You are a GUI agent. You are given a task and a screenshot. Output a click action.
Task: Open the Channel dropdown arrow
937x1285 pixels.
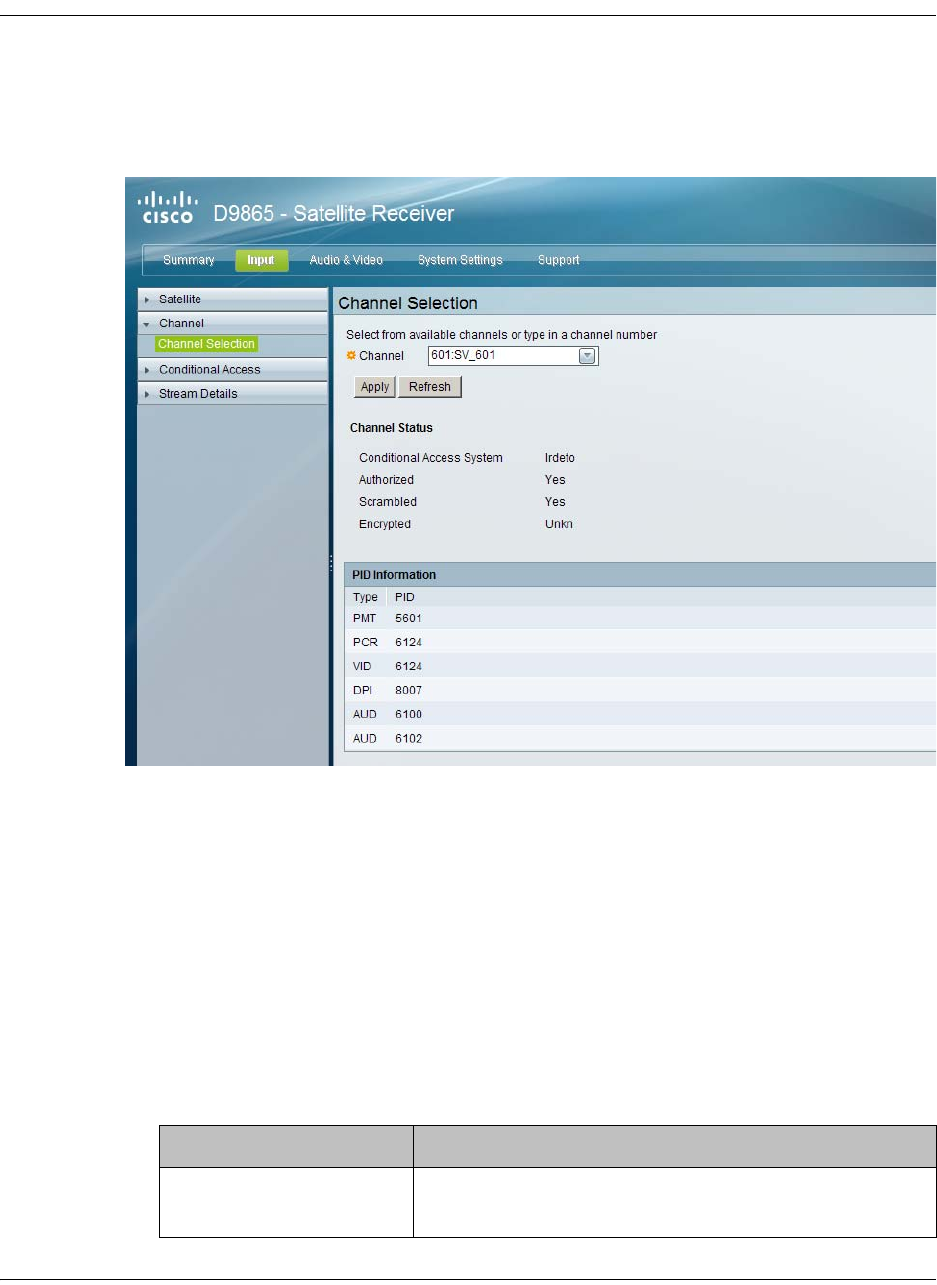tap(588, 356)
